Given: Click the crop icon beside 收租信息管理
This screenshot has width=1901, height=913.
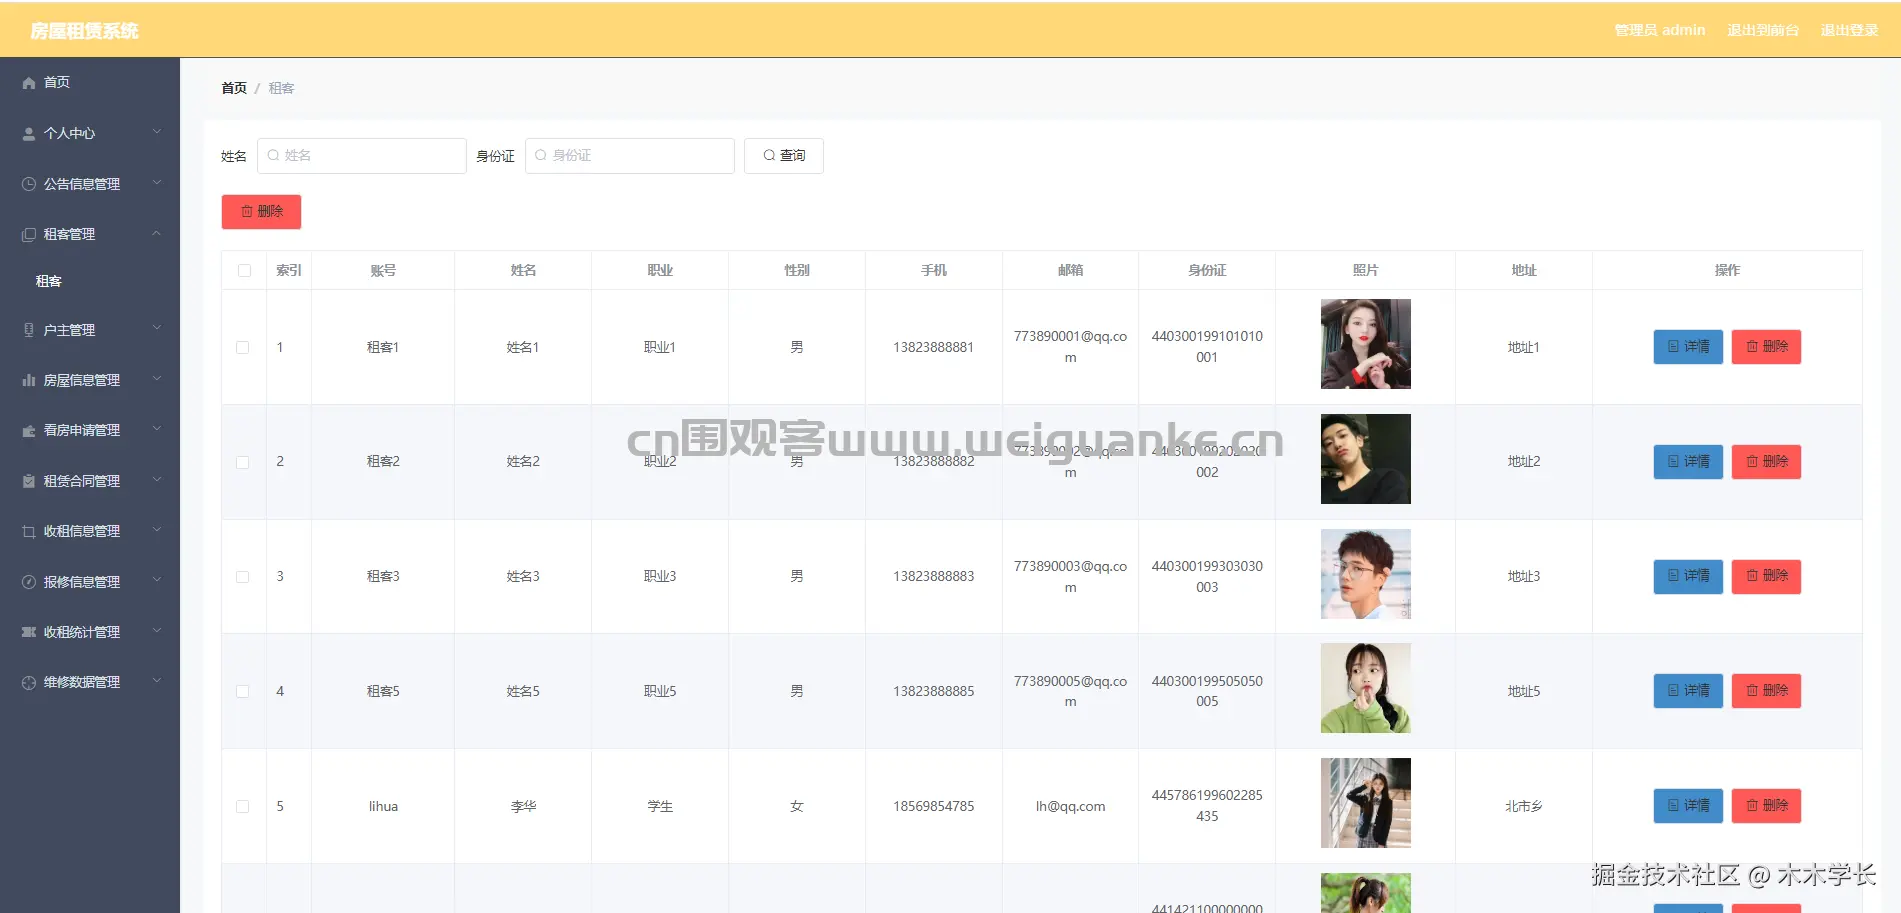Looking at the screenshot, I should pos(29,531).
